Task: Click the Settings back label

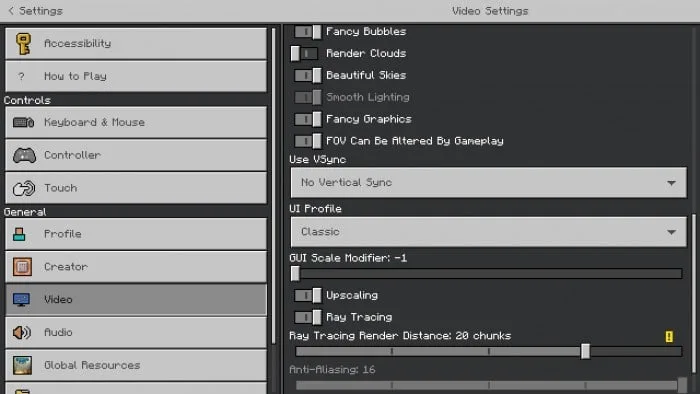Action: 41,11
